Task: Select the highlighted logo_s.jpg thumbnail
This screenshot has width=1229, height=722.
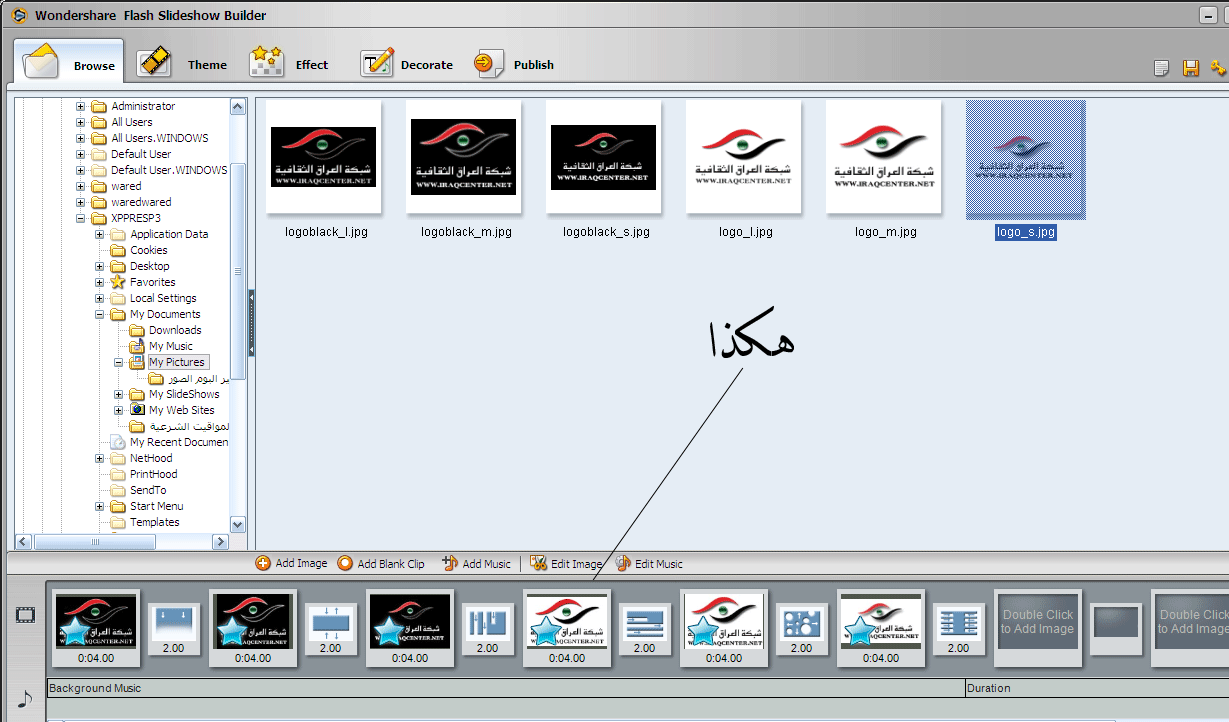Action: tap(1026, 159)
